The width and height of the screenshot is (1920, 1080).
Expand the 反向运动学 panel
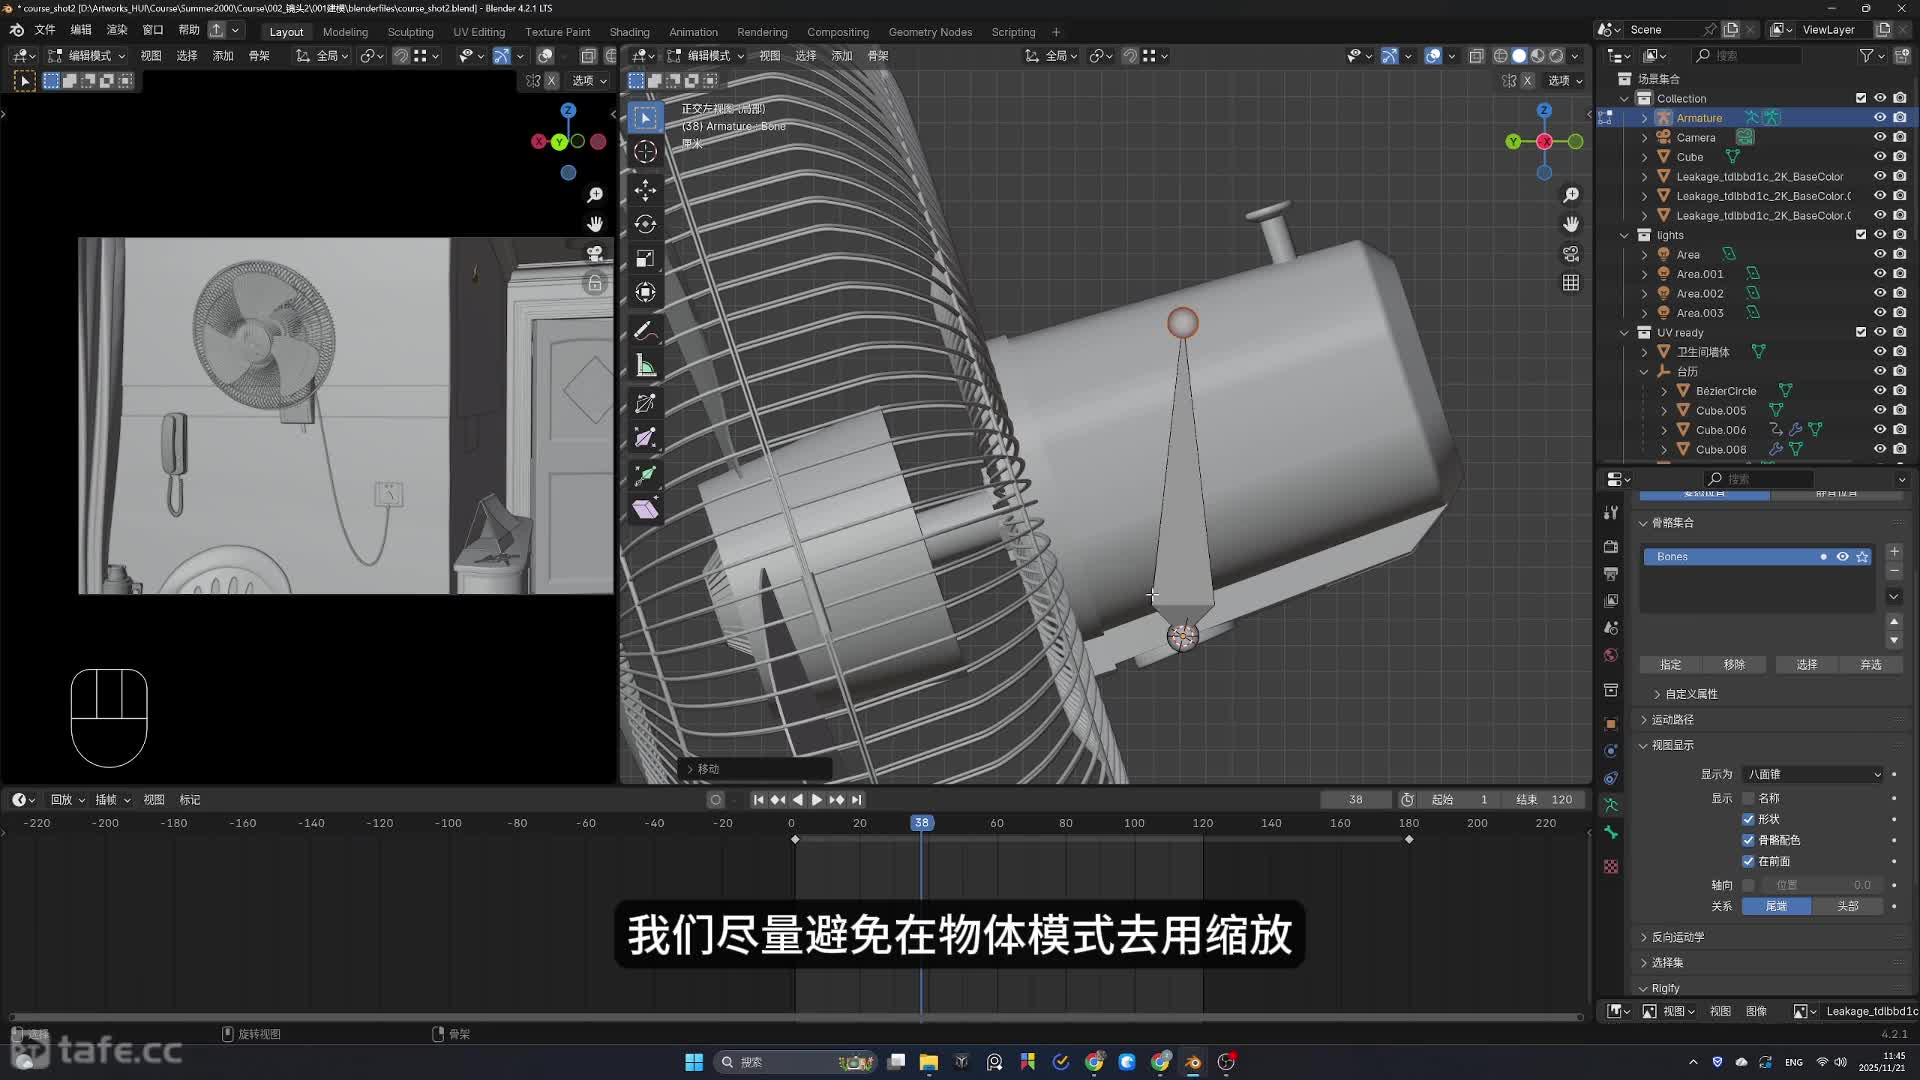1678,937
